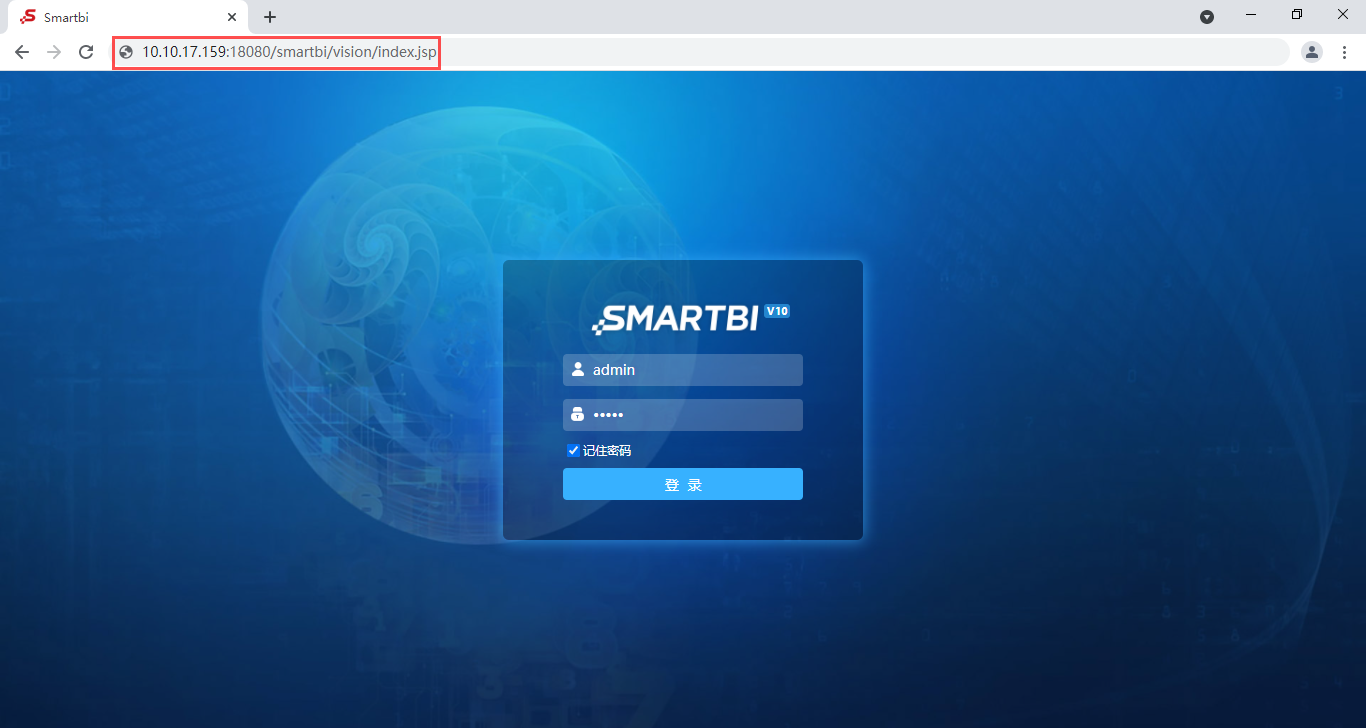Click the 记住密码 label text
Image resolution: width=1366 pixels, height=728 pixels.
click(x=607, y=451)
